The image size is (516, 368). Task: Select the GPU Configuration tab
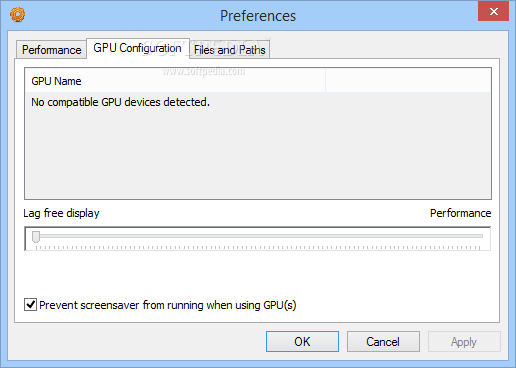click(x=138, y=48)
